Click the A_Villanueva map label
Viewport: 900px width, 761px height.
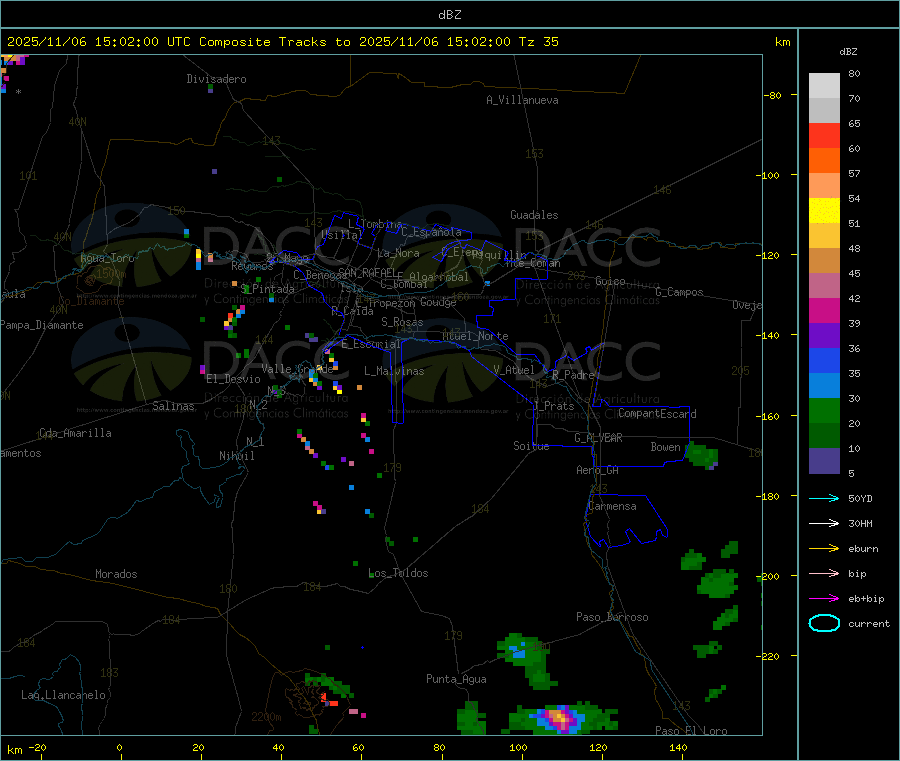522,100
